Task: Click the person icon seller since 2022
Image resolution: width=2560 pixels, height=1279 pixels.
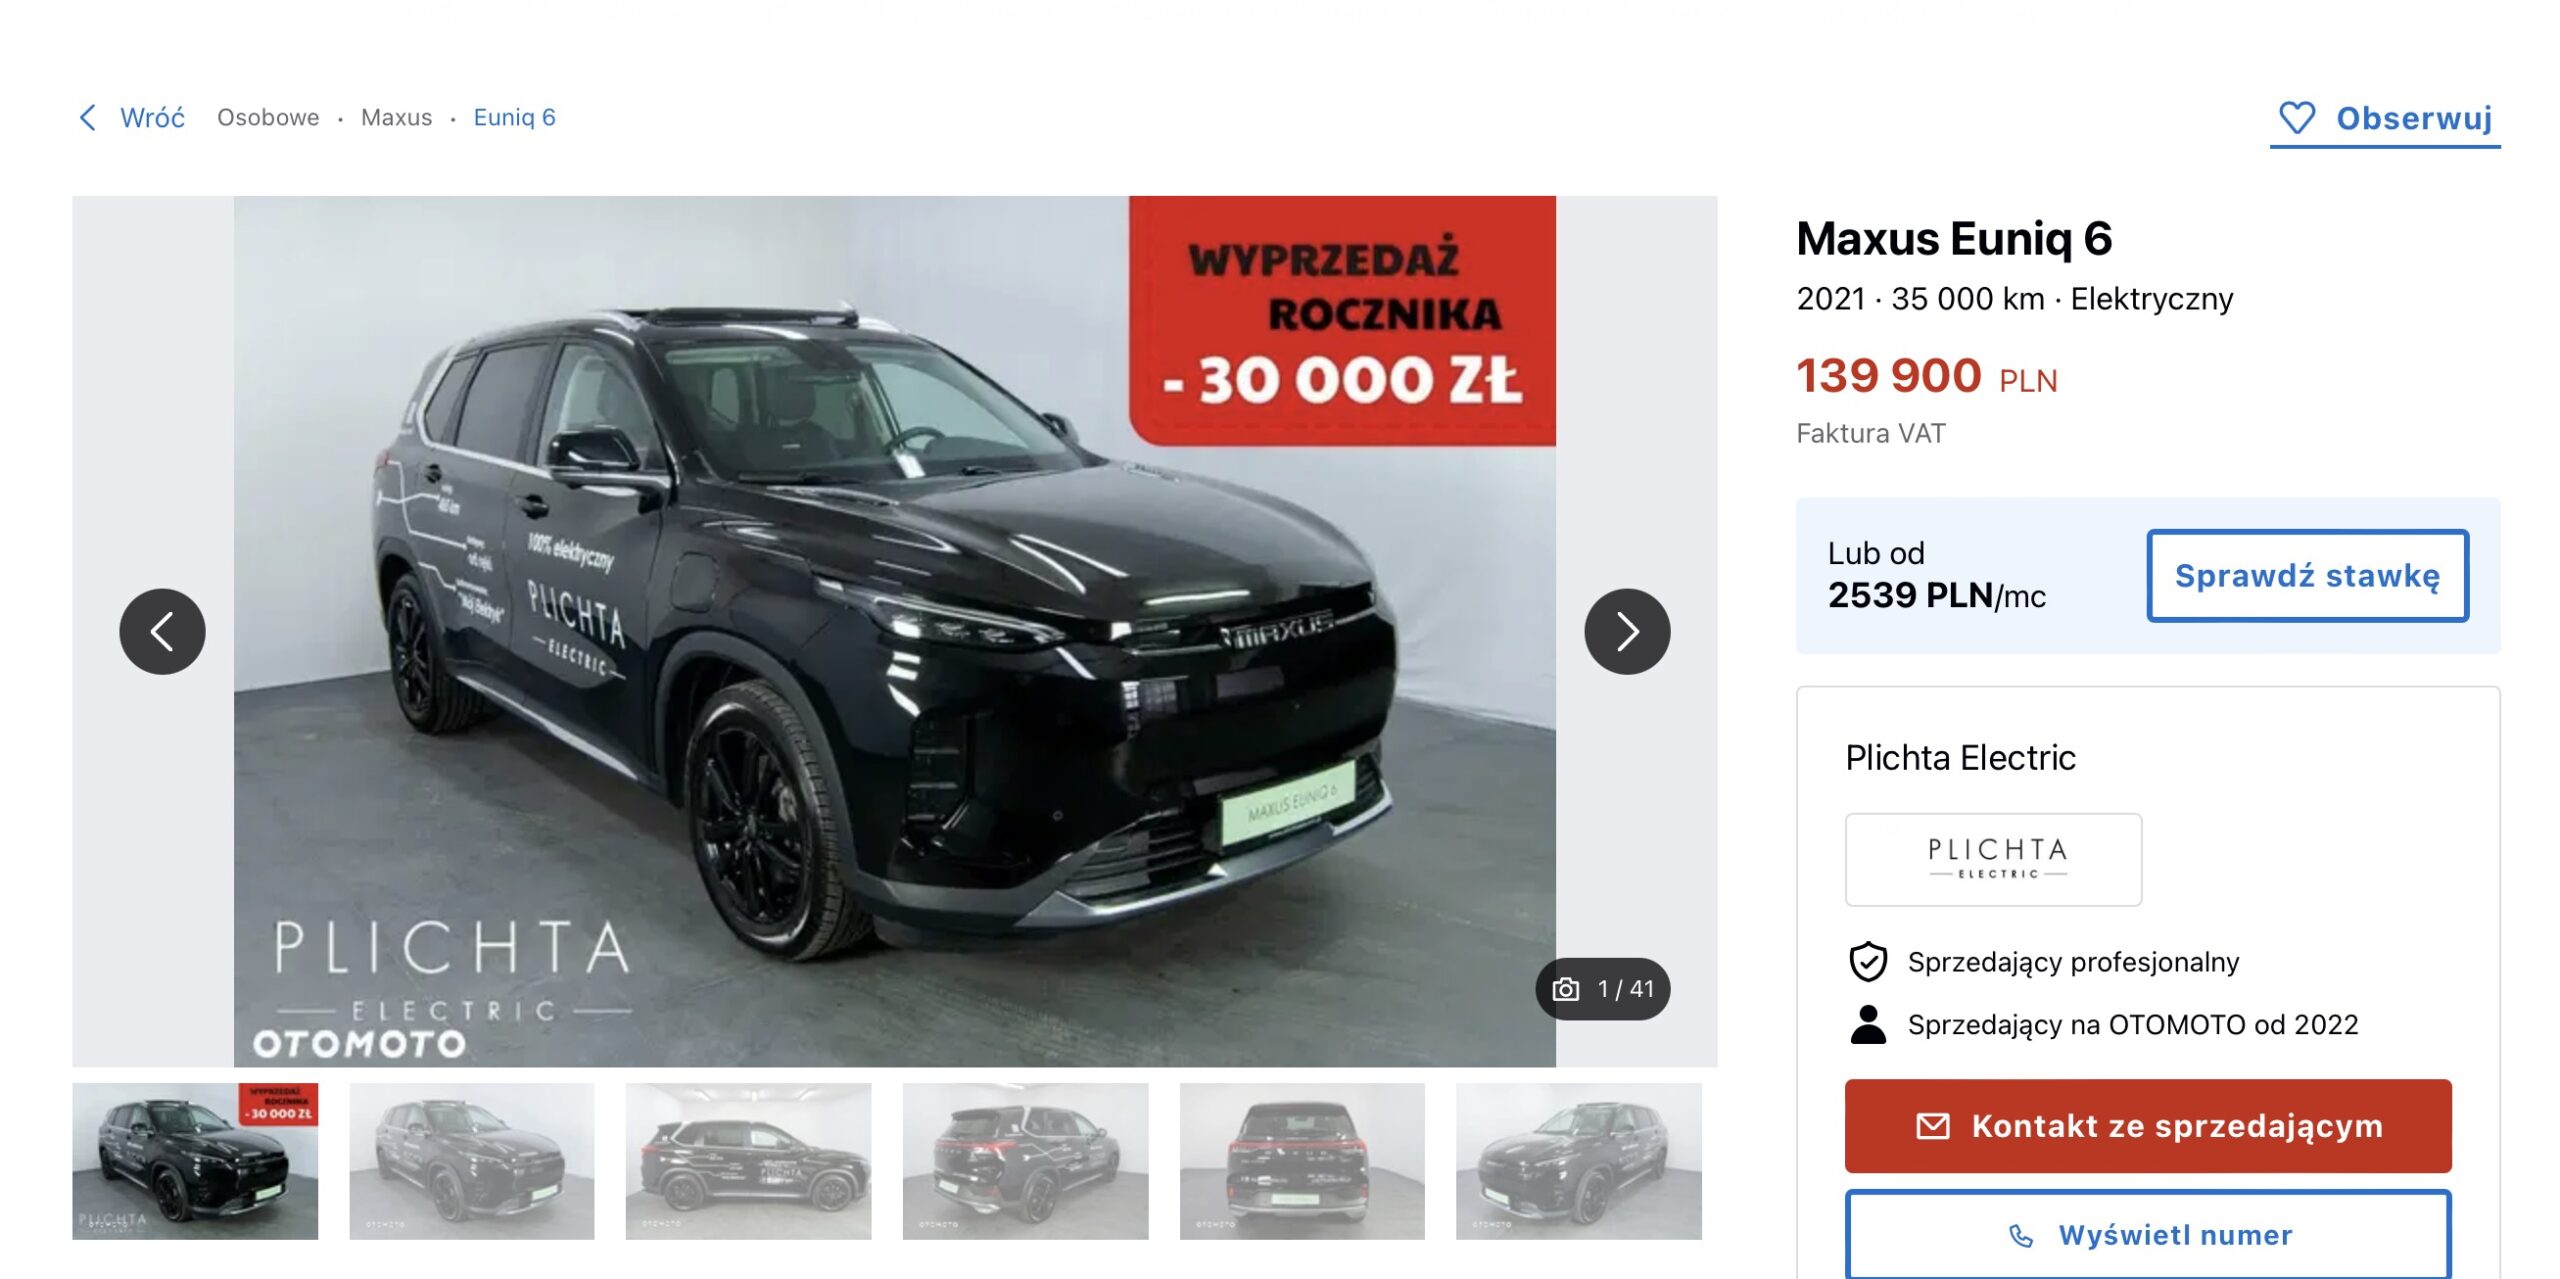Action: coord(1867,1025)
